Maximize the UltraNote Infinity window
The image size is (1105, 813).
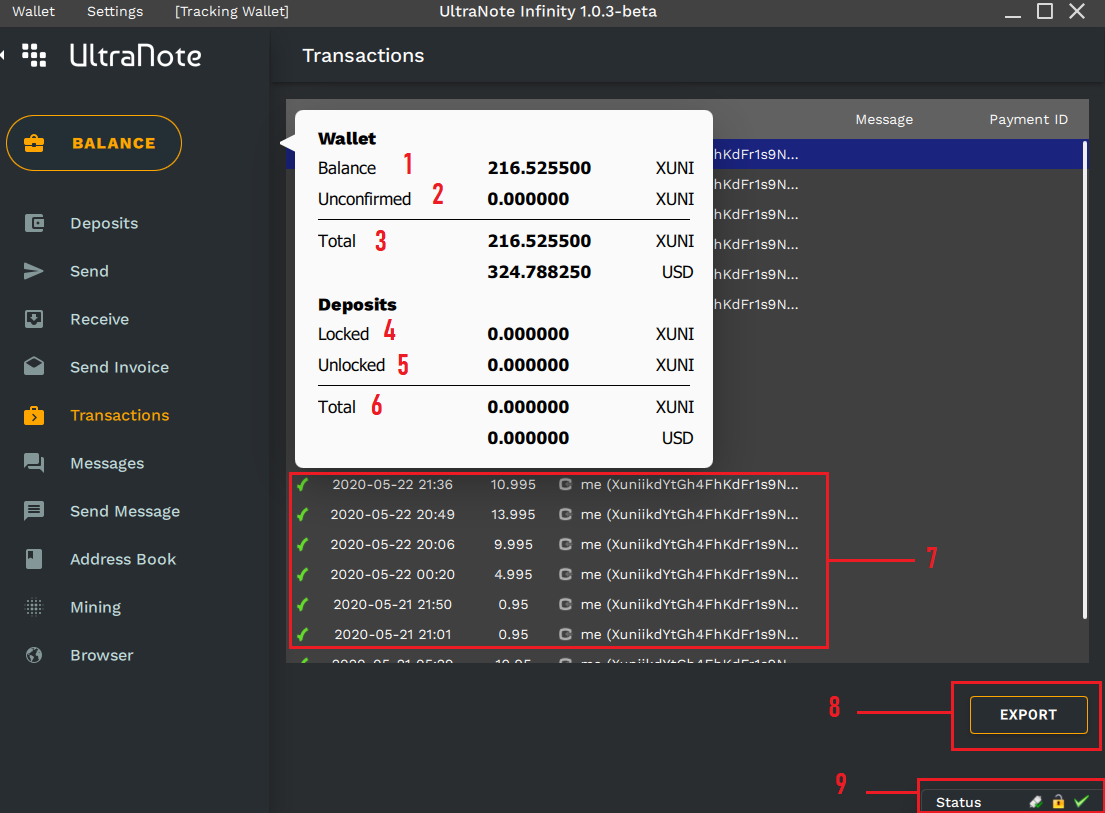[1044, 11]
